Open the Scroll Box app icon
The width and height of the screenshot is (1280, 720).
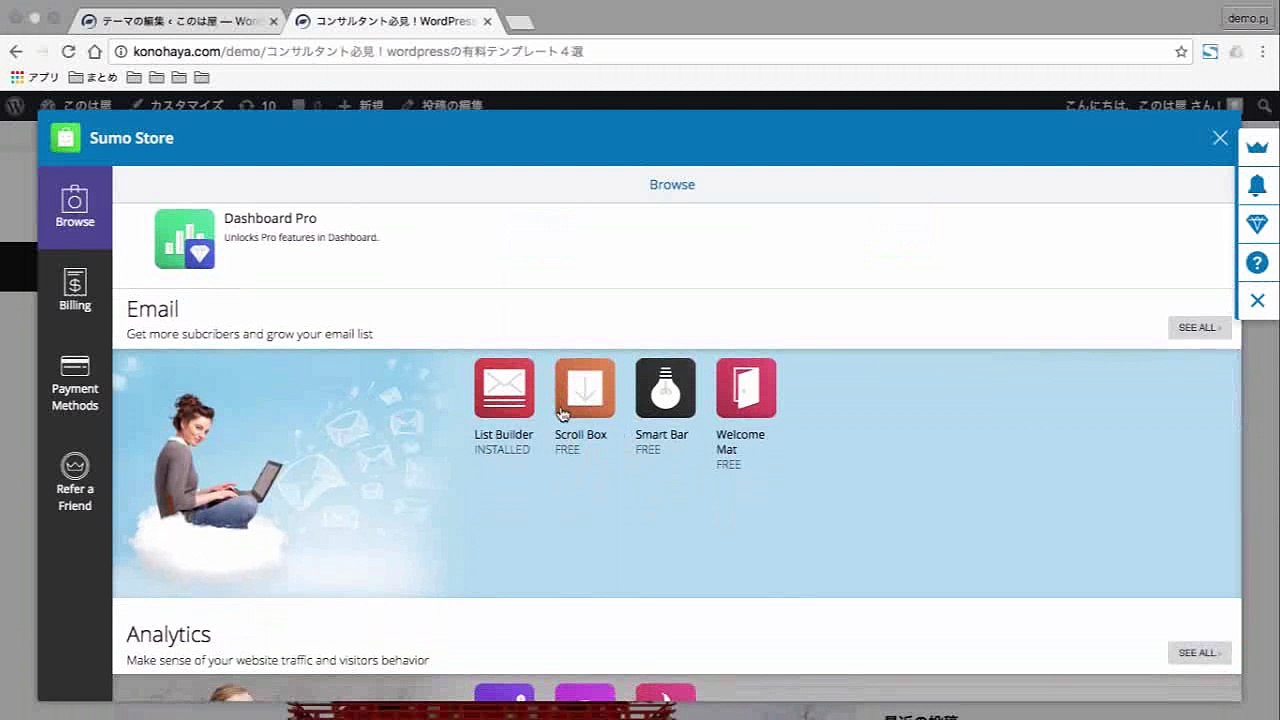(x=585, y=388)
